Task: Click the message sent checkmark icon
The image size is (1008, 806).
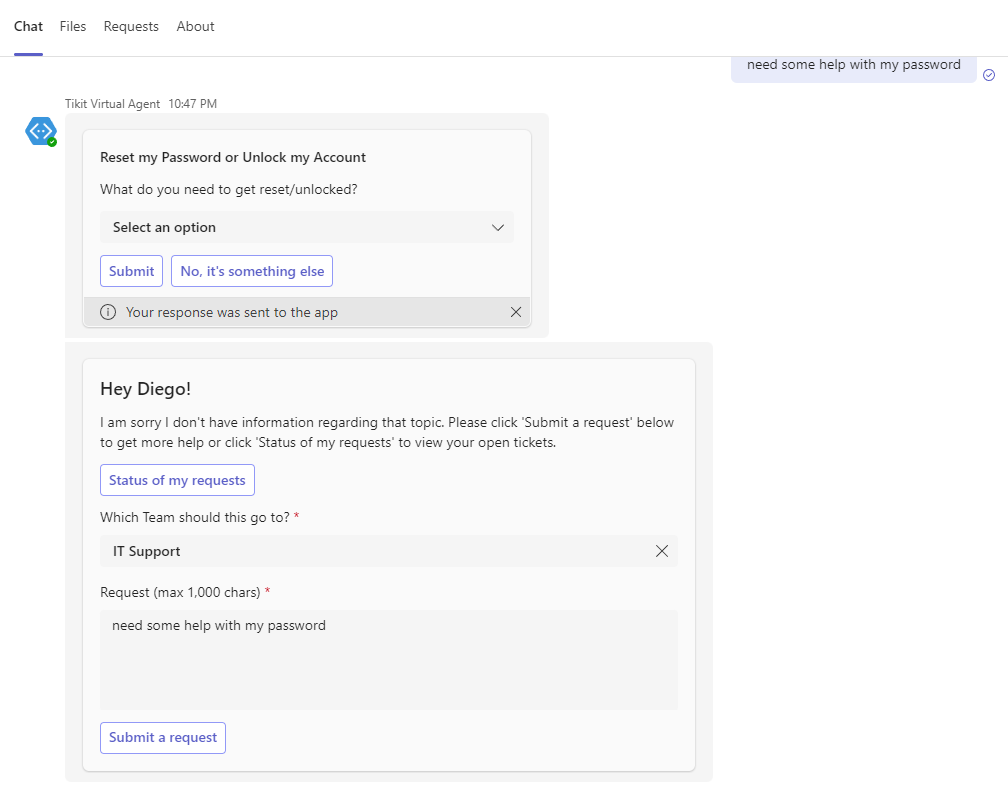Action: click(989, 75)
